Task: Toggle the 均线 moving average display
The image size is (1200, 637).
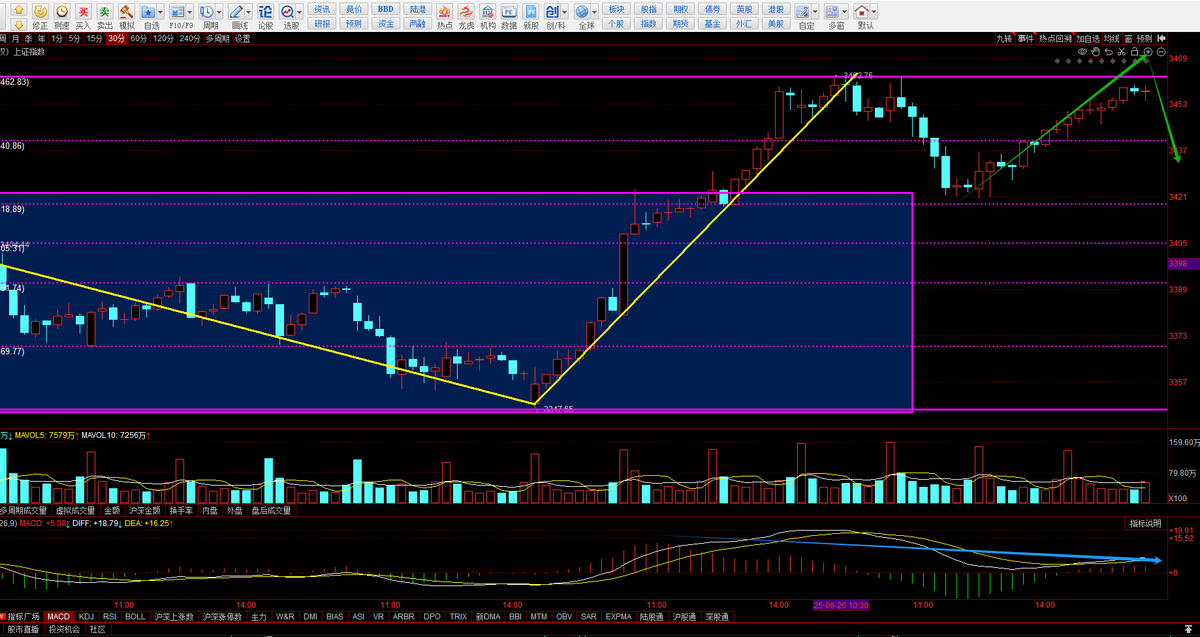Action: (1111, 38)
